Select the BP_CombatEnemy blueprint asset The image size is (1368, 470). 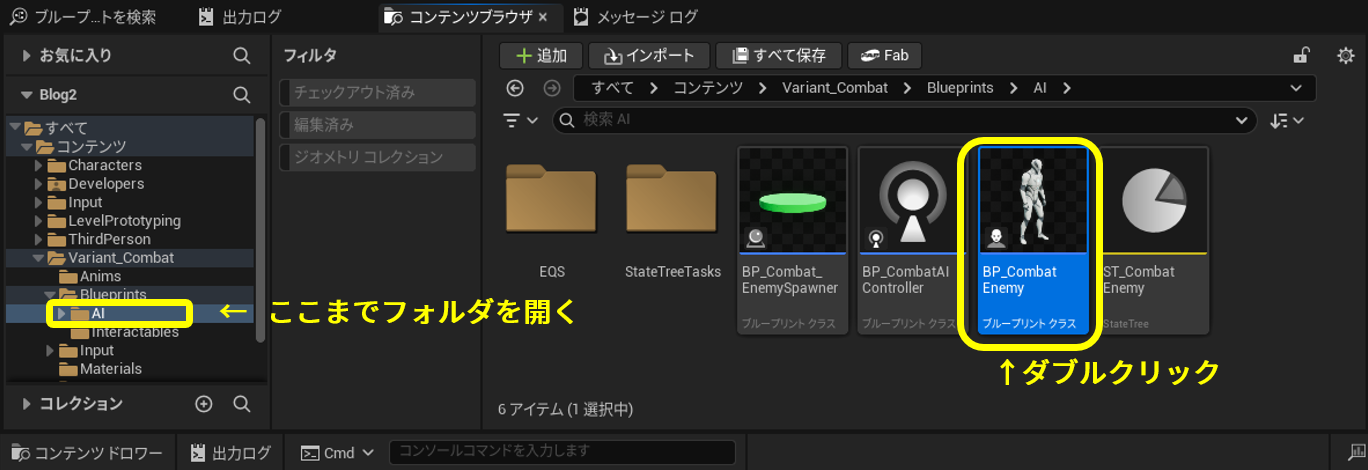1033,241
